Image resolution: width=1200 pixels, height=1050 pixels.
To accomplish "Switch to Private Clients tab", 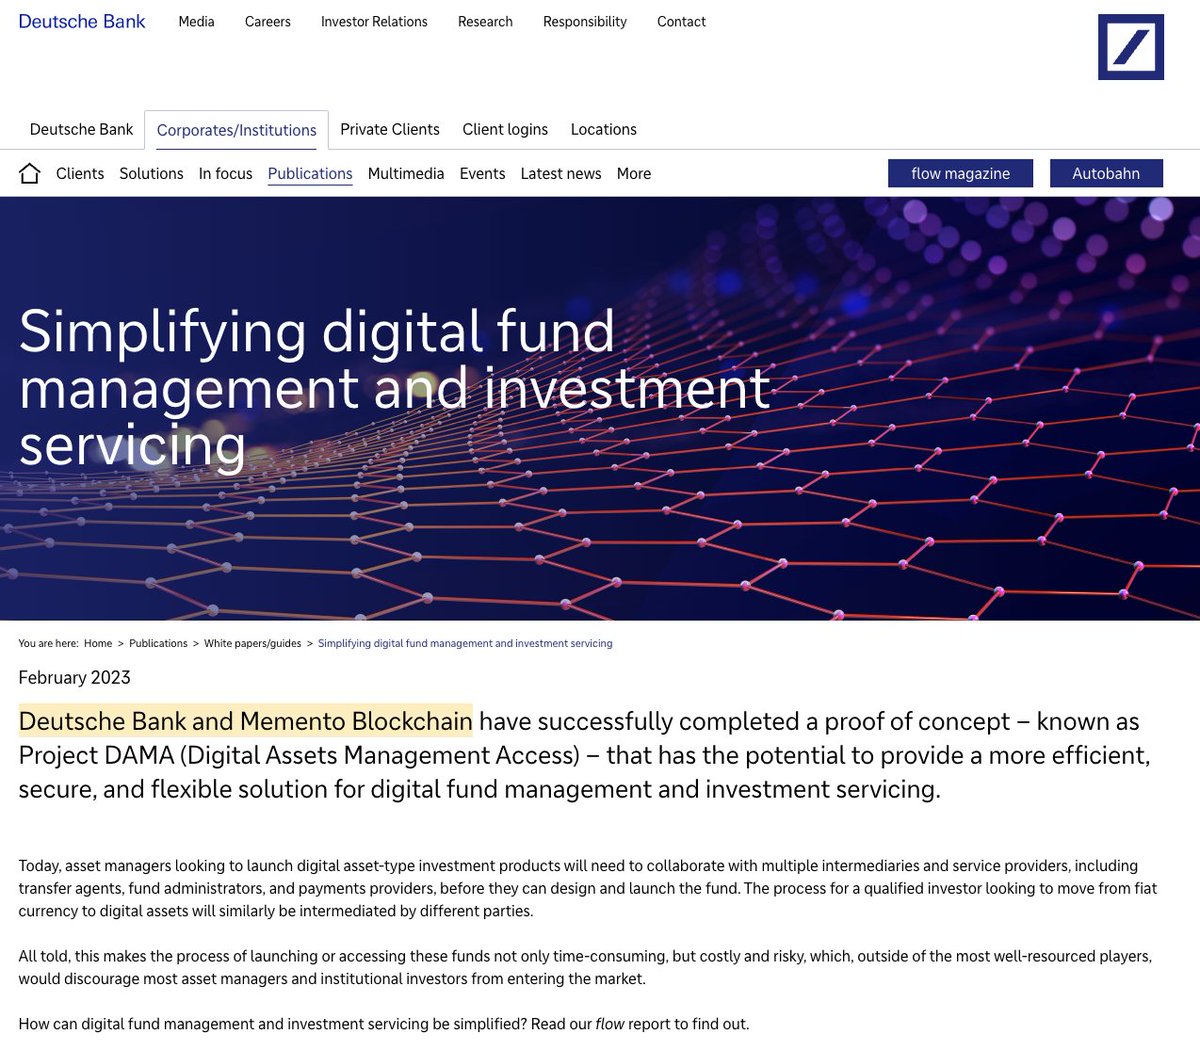I will (390, 129).
